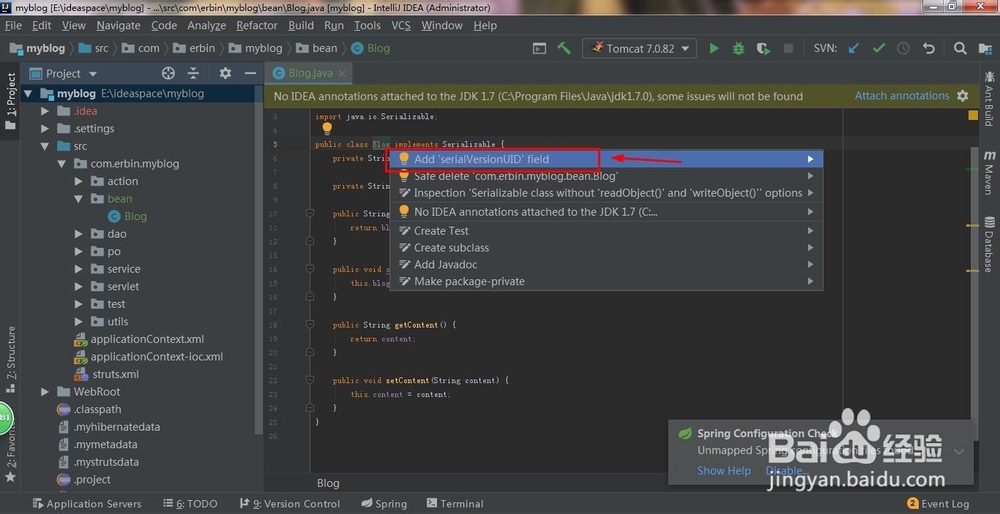Choose Safe delete 'com.erbin.myblog.bean.Blog'
Viewport: 1000px width, 514px height.
click(x=606, y=176)
